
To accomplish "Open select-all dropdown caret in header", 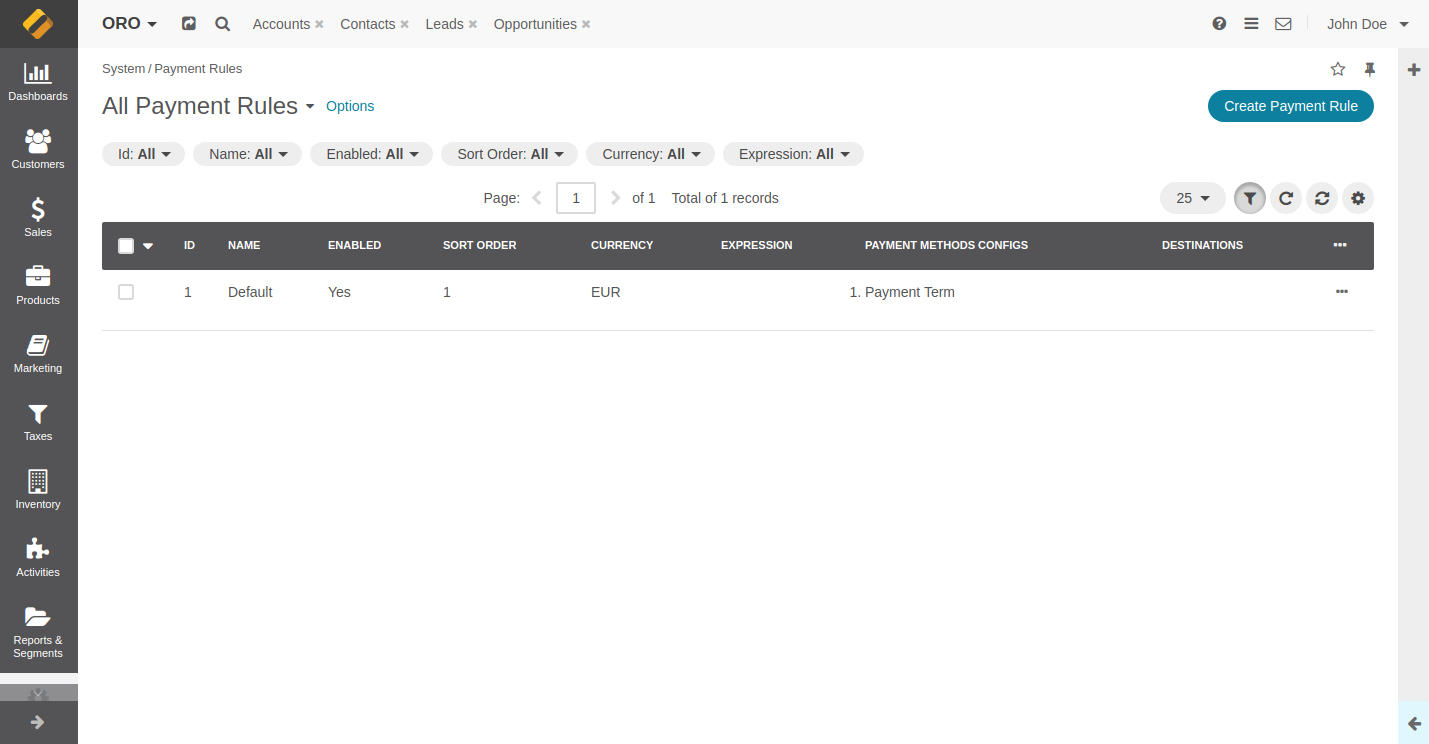I will [148, 246].
